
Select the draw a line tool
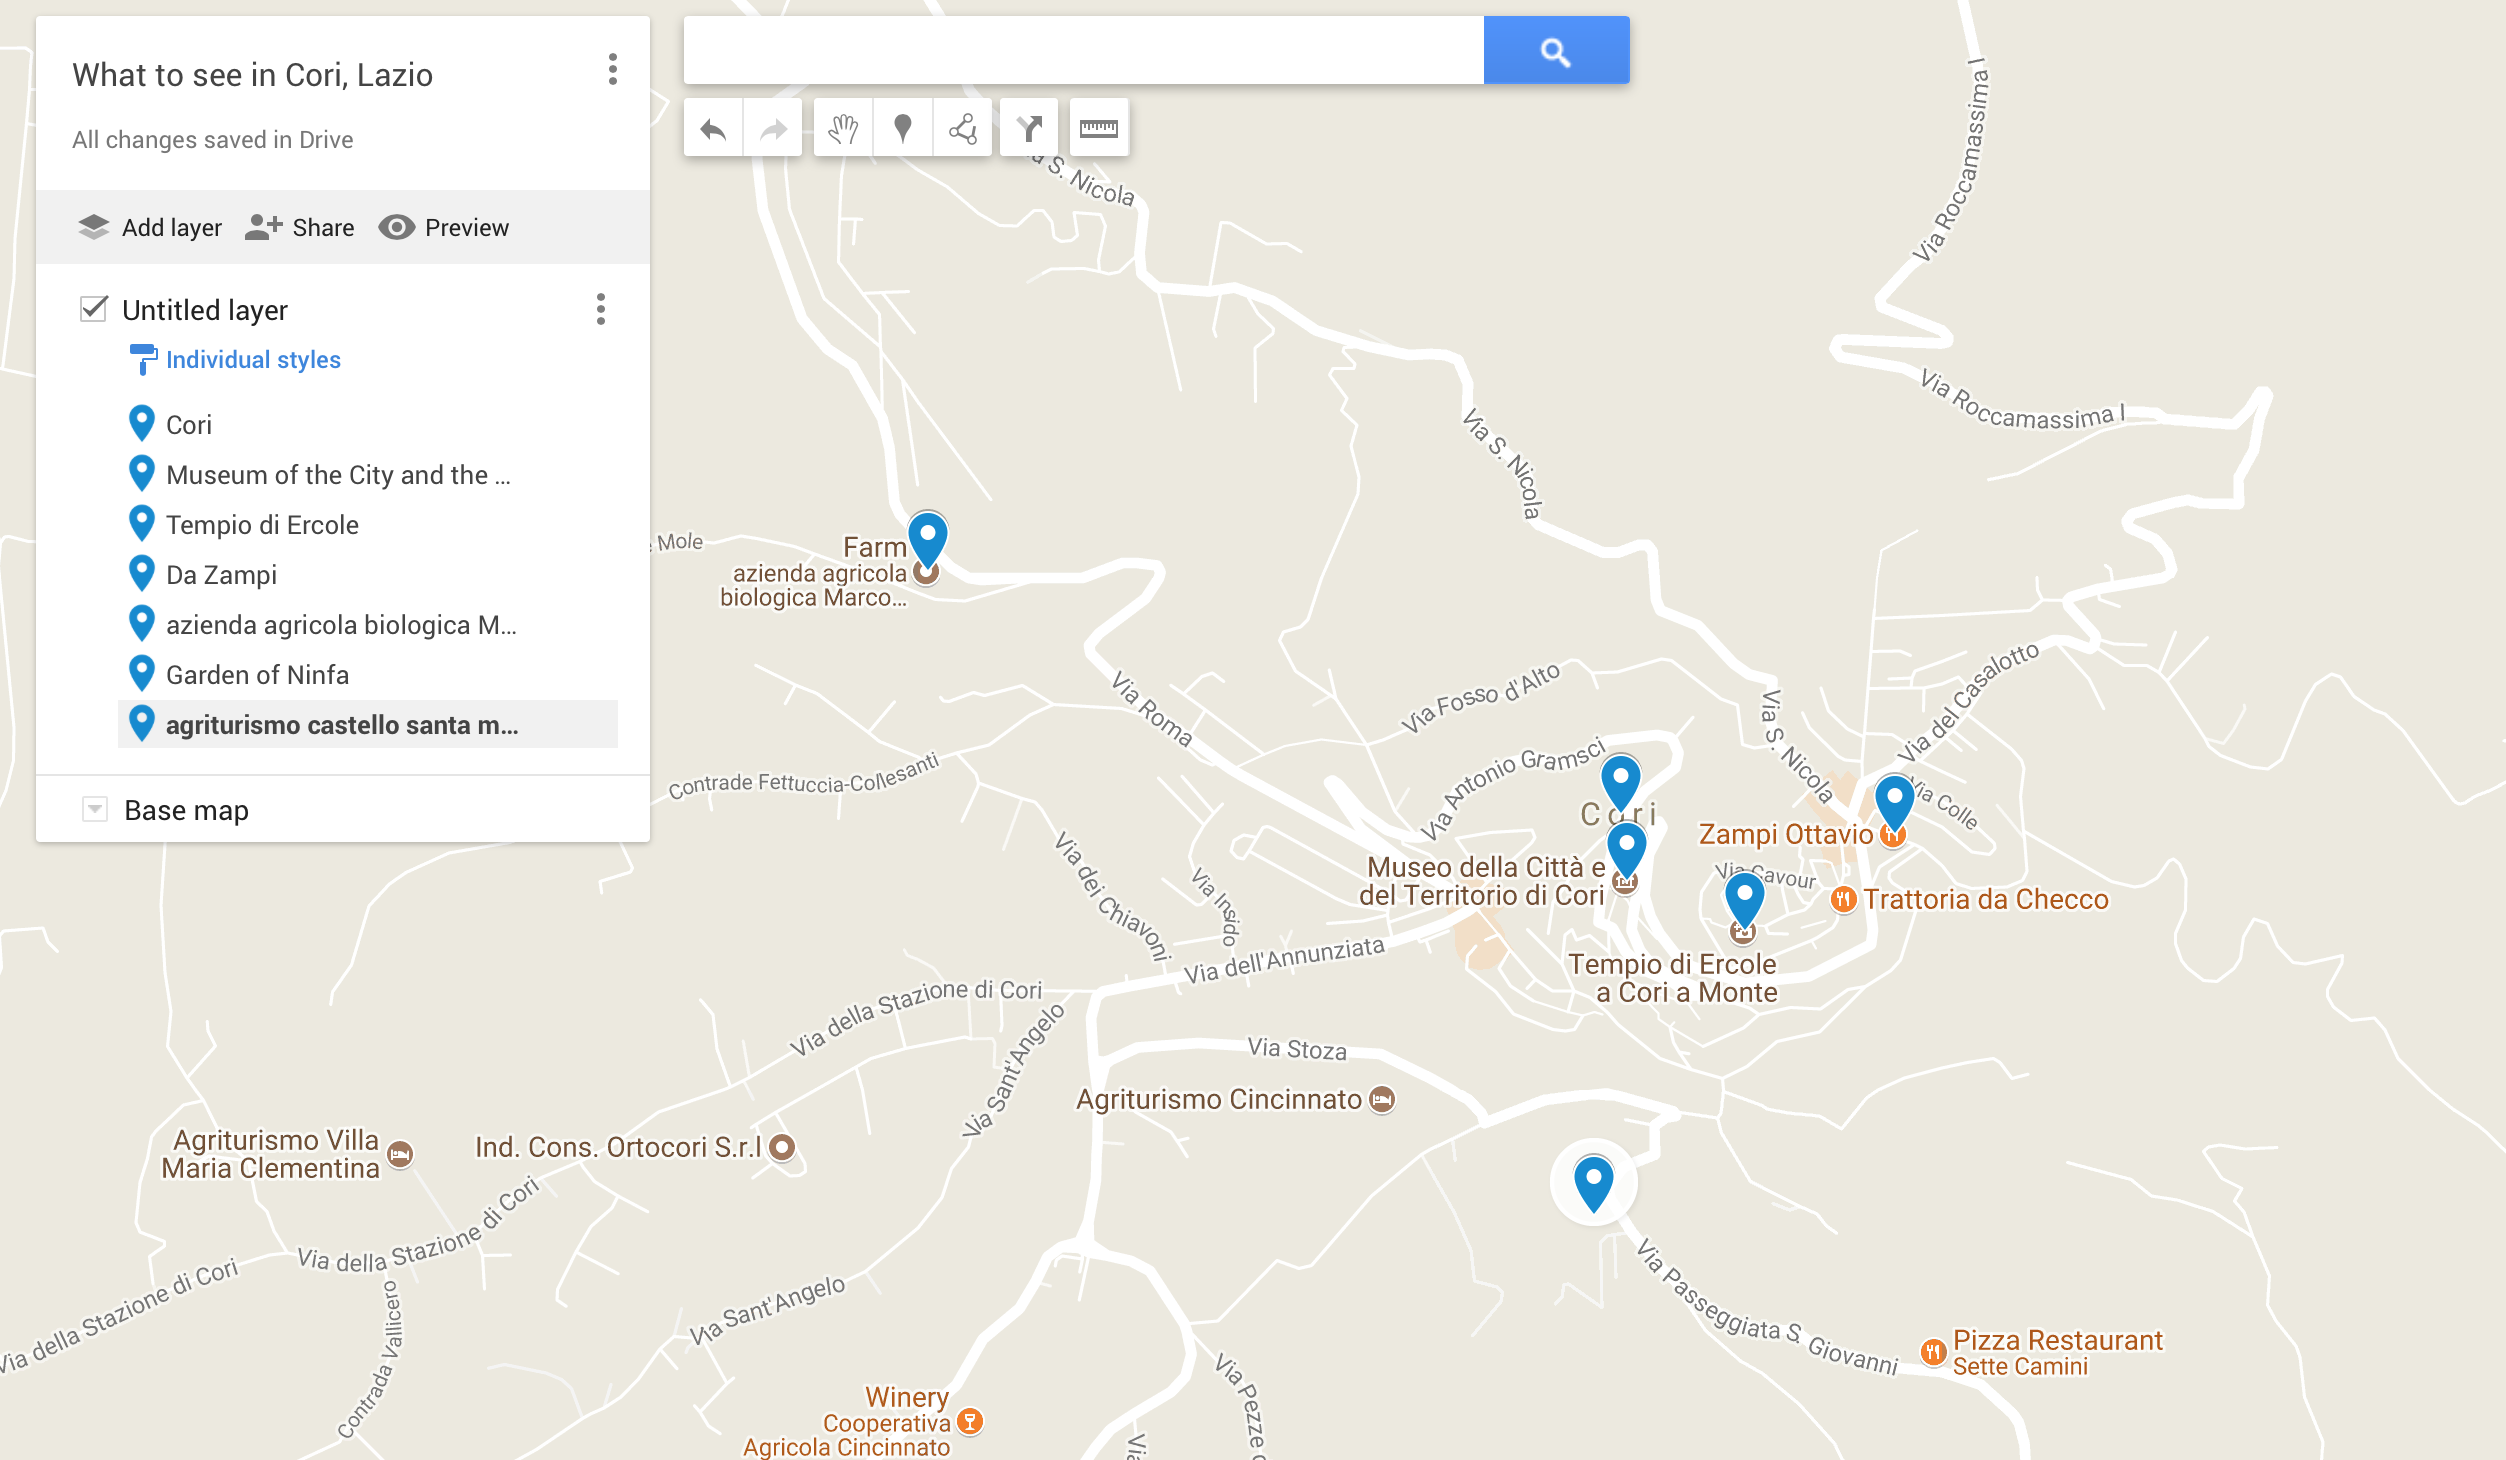(963, 128)
